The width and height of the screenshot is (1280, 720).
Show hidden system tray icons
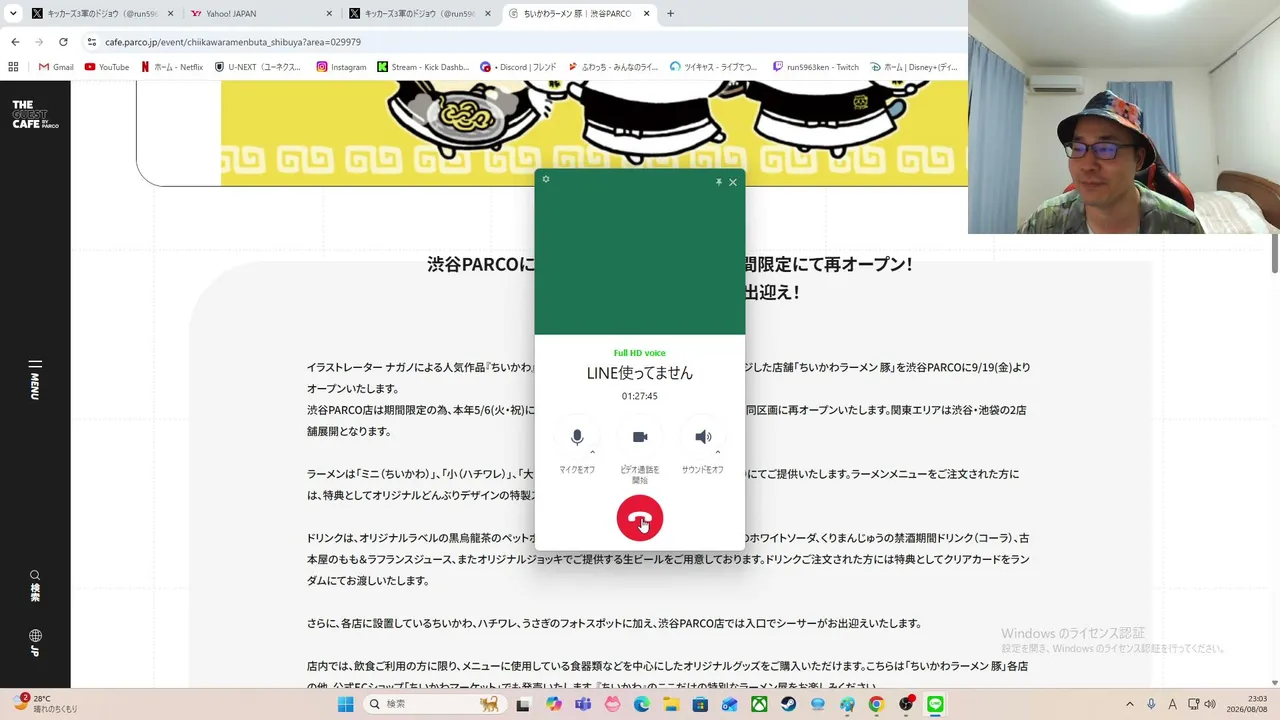pyautogui.click(x=1130, y=704)
